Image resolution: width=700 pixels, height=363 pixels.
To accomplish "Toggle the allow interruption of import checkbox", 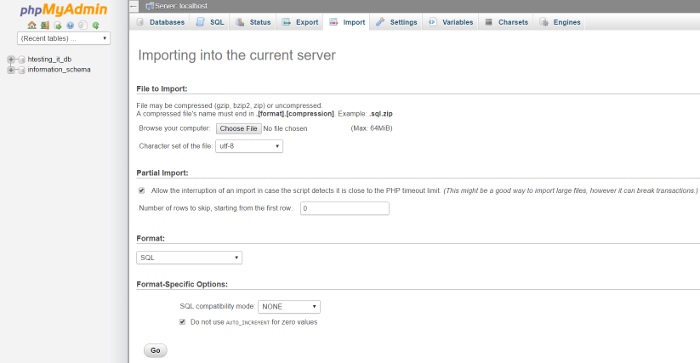I will coord(142,191).
